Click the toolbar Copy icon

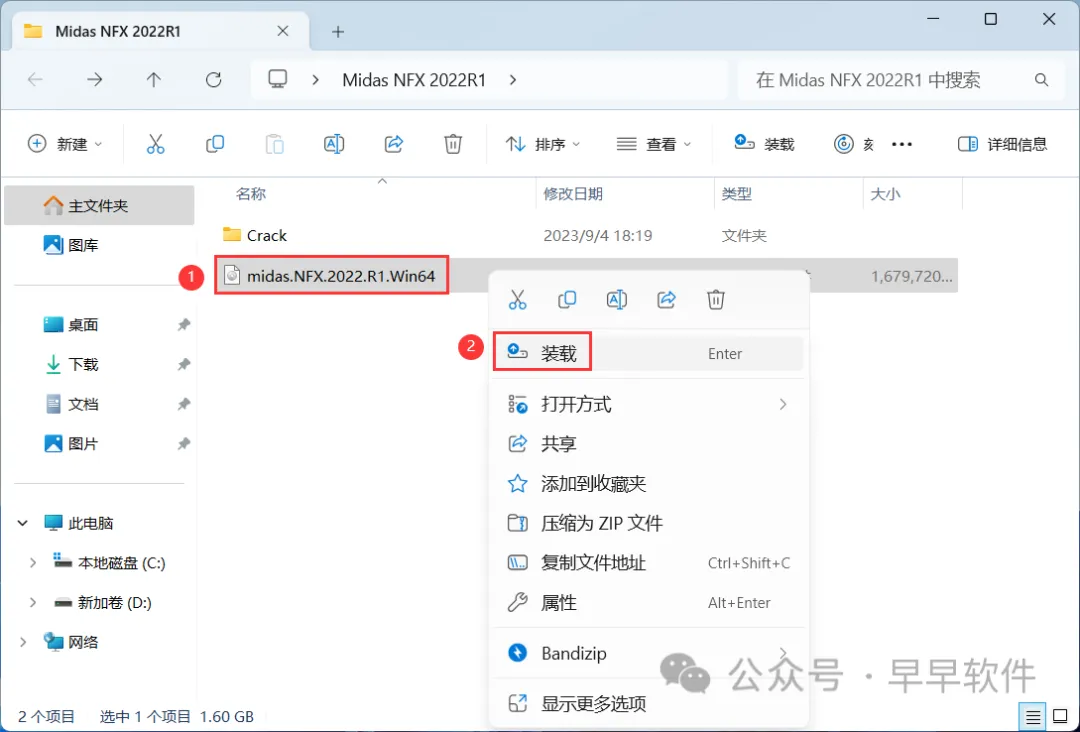tap(215, 144)
